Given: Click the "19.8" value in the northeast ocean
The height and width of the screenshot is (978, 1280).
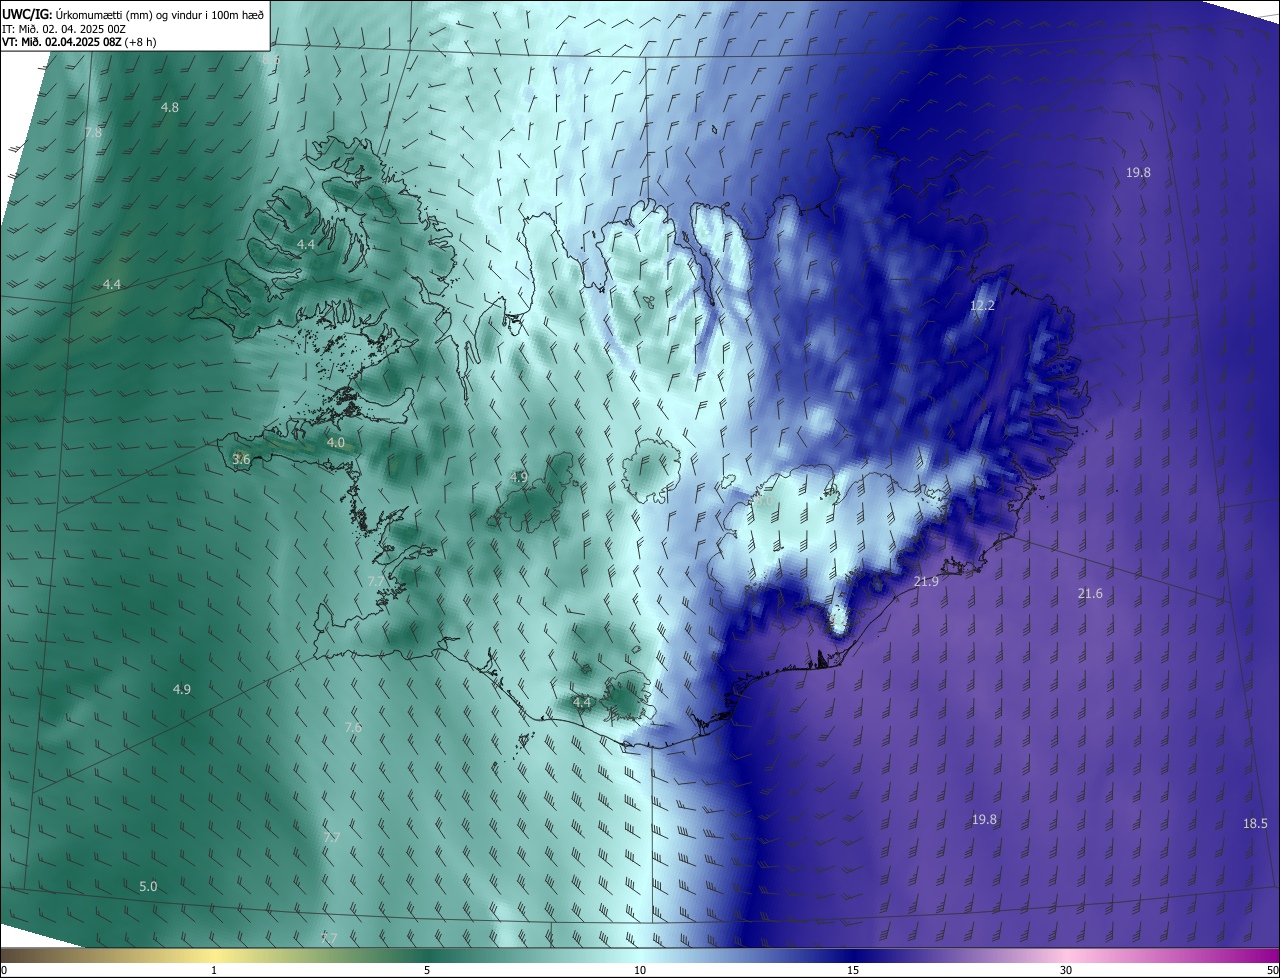Looking at the screenshot, I should click(1138, 172).
